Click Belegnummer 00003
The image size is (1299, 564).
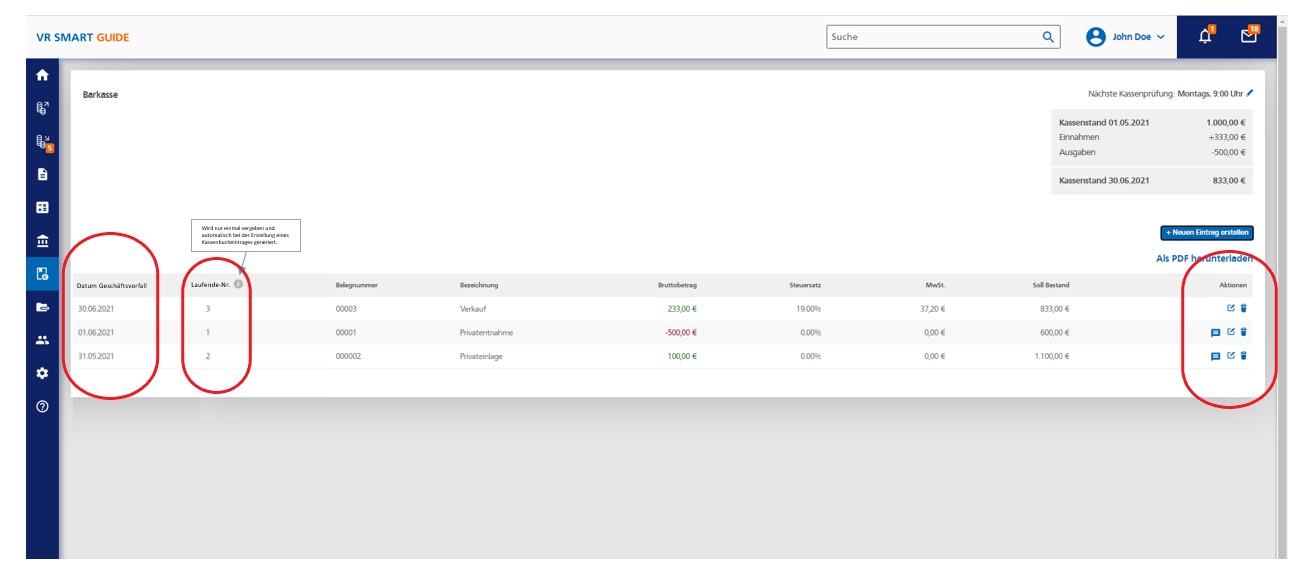click(x=346, y=309)
